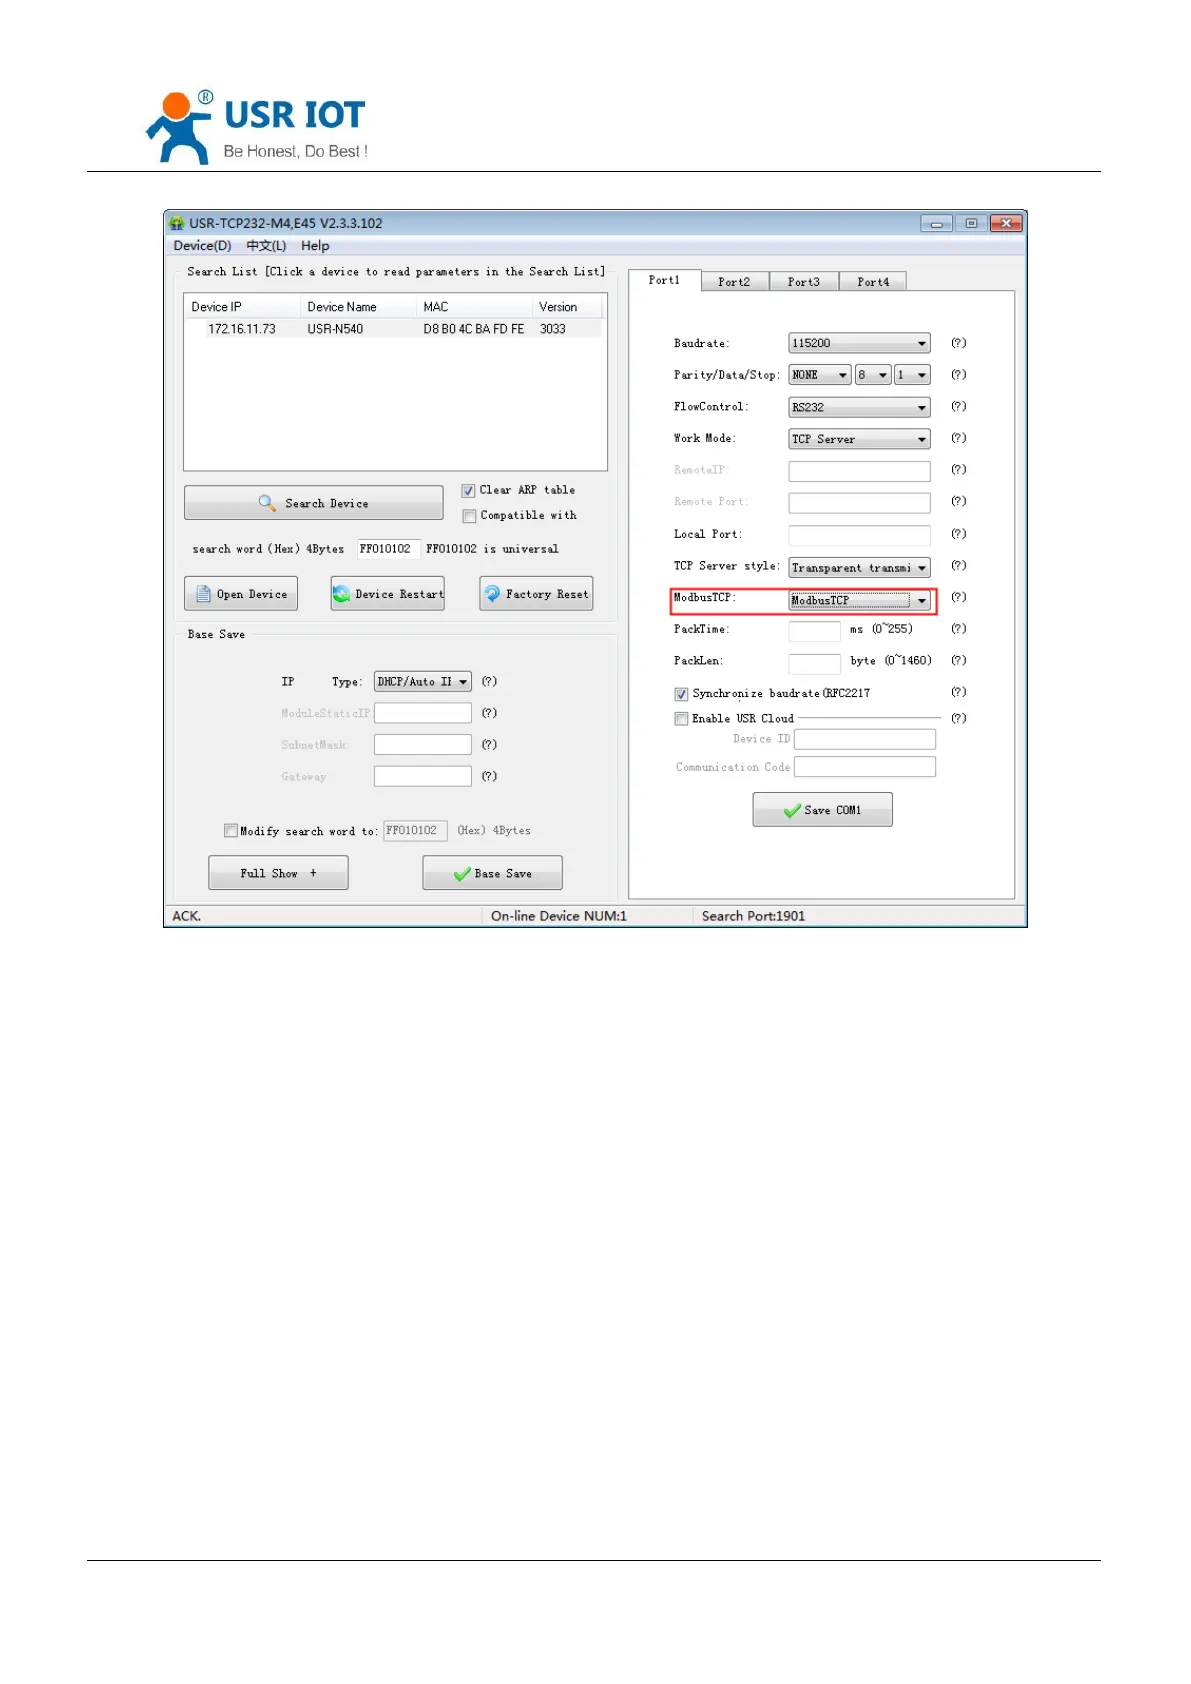Switch to the Port4 tab
This screenshot has width=1191, height=1684.
point(873,282)
